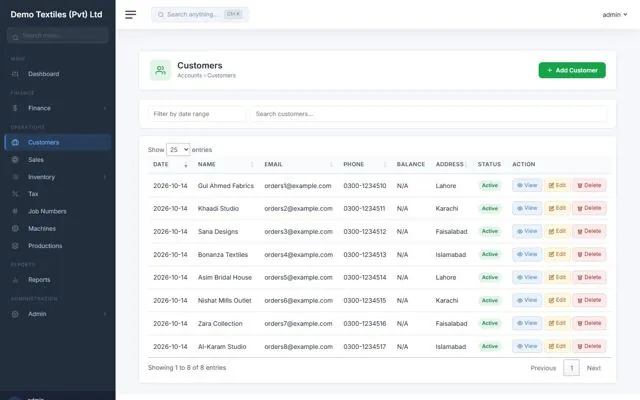
Task: Select page 1 in pagination
Action: (x=571, y=368)
